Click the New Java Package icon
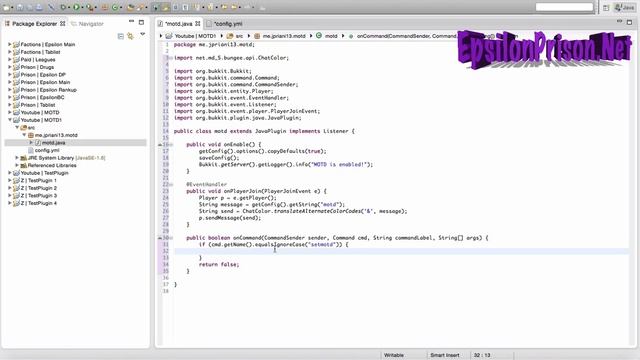The height and width of the screenshot is (360, 640). [x=105, y=7]
